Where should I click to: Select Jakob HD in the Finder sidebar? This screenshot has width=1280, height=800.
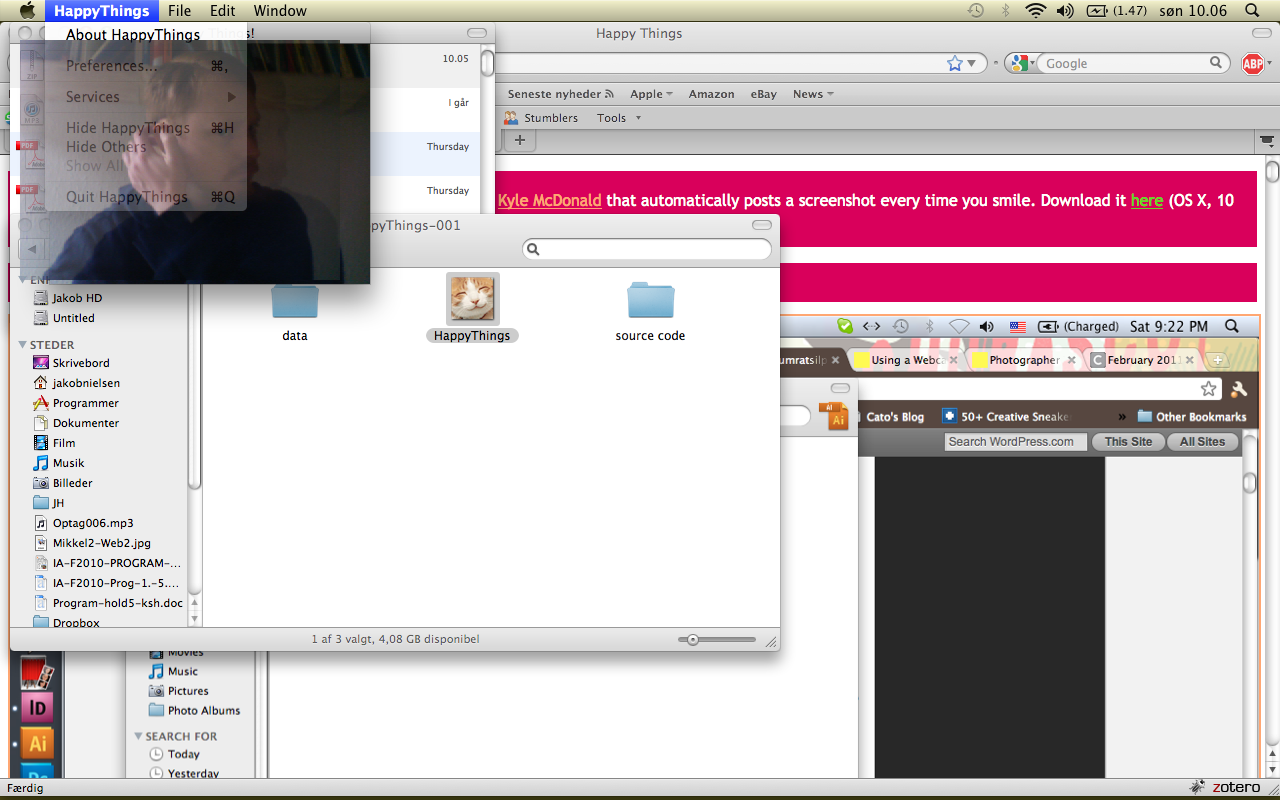tap(77, 298)
